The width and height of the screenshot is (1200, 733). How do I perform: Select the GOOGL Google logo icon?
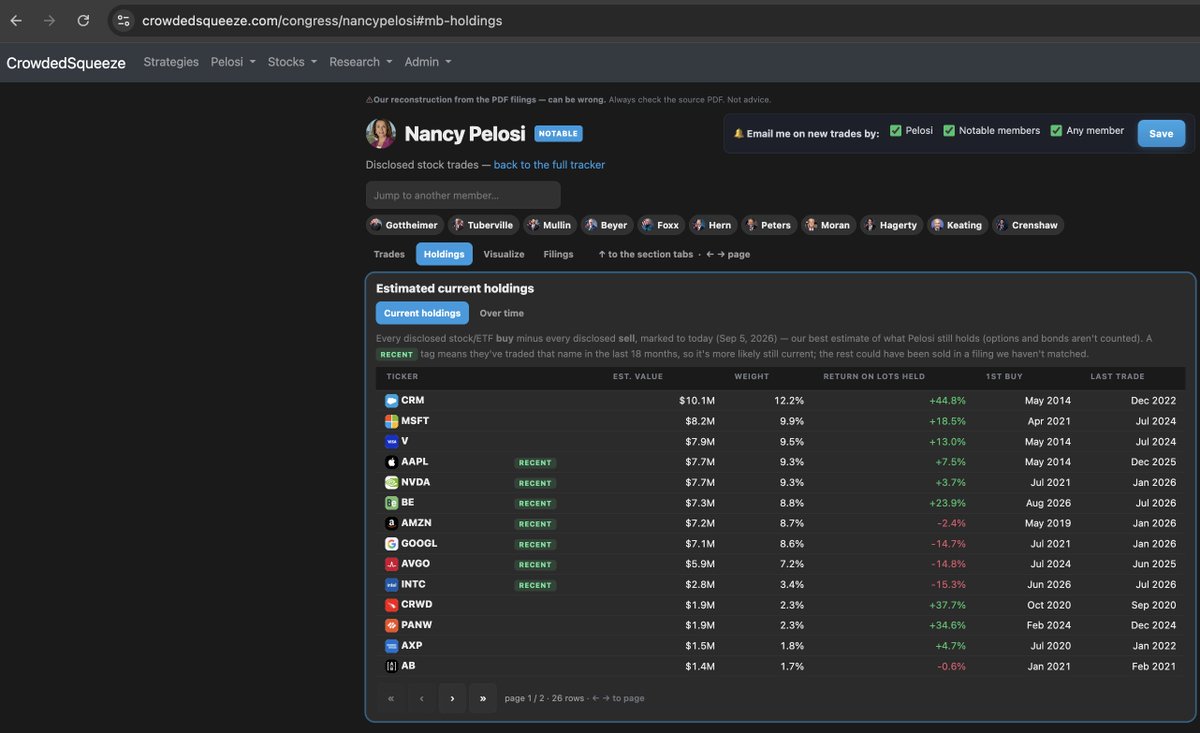click(x=391, y=544)
